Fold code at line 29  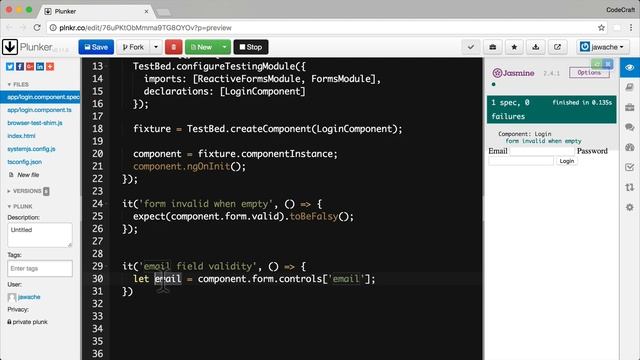click(x=106, y=267)
